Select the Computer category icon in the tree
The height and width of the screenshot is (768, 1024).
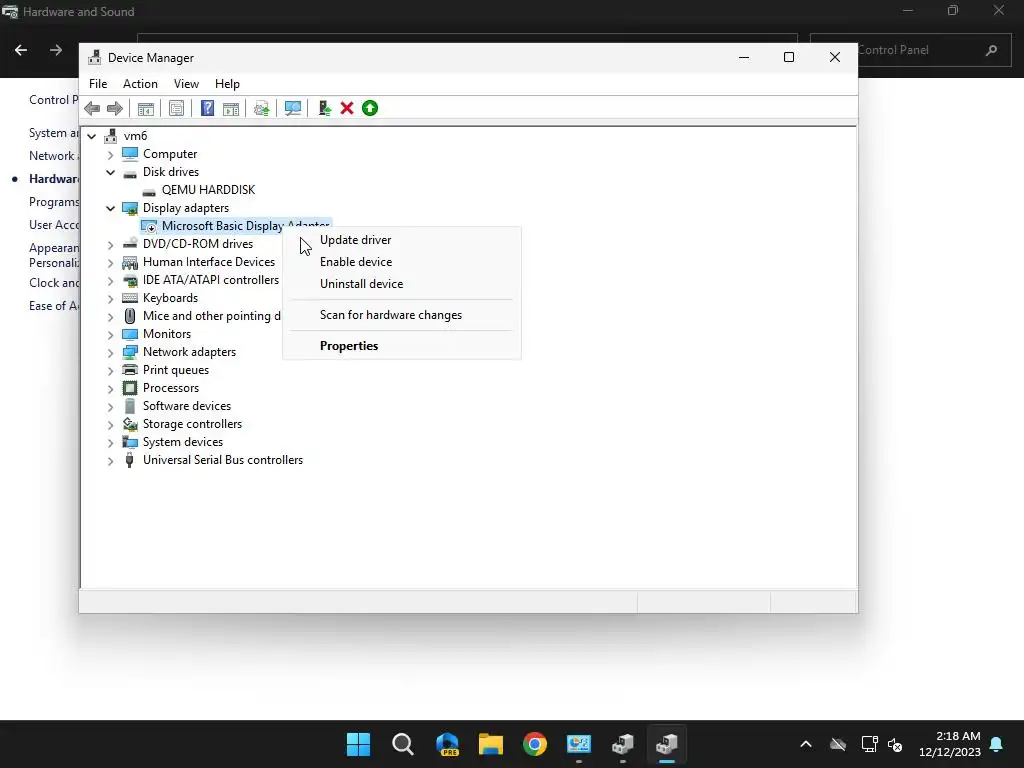(130, 153)
